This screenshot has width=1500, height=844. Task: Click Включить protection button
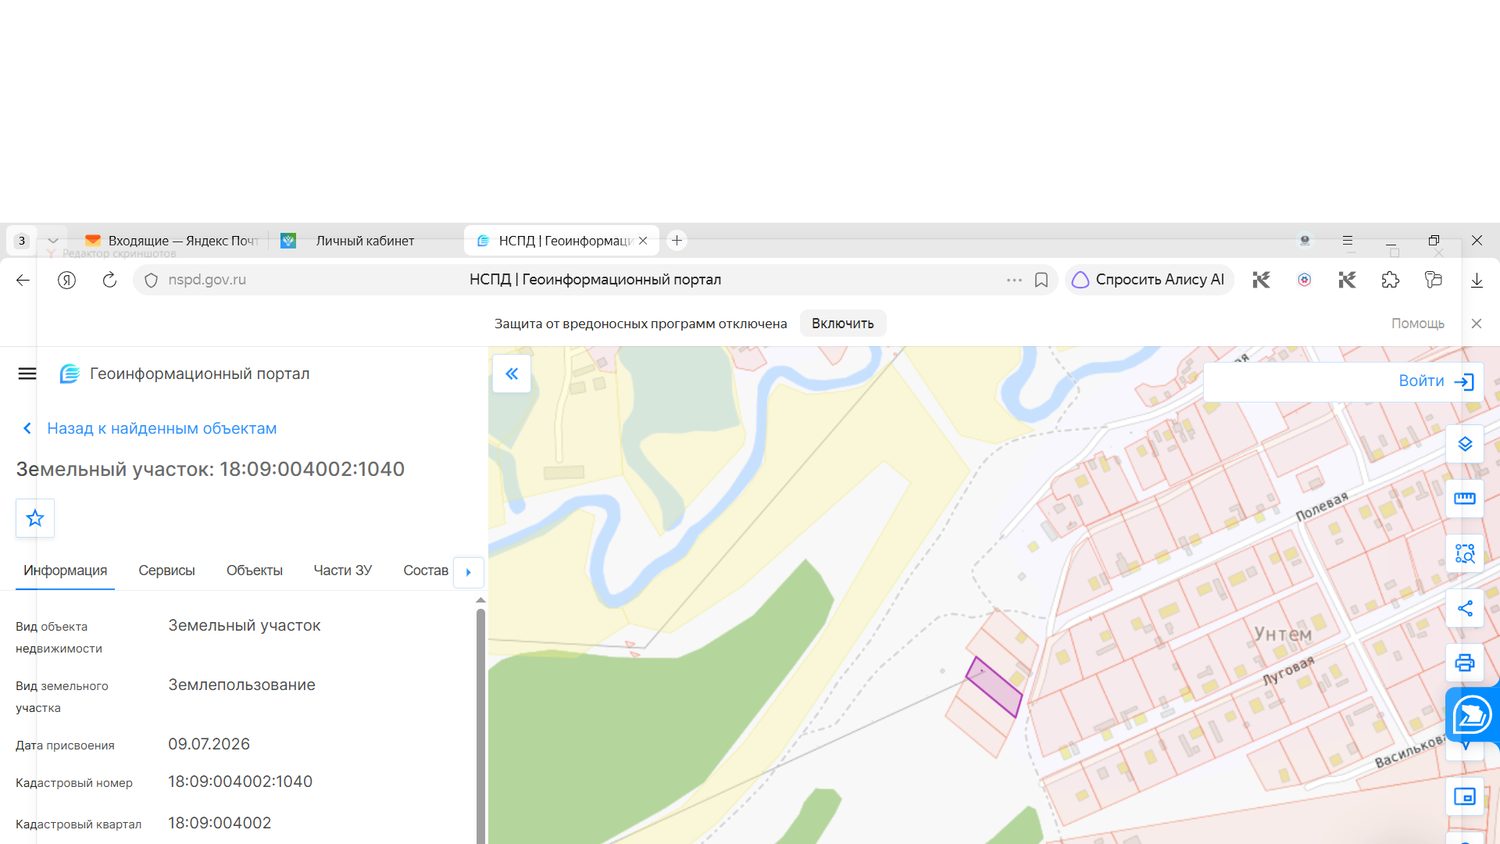843,323
